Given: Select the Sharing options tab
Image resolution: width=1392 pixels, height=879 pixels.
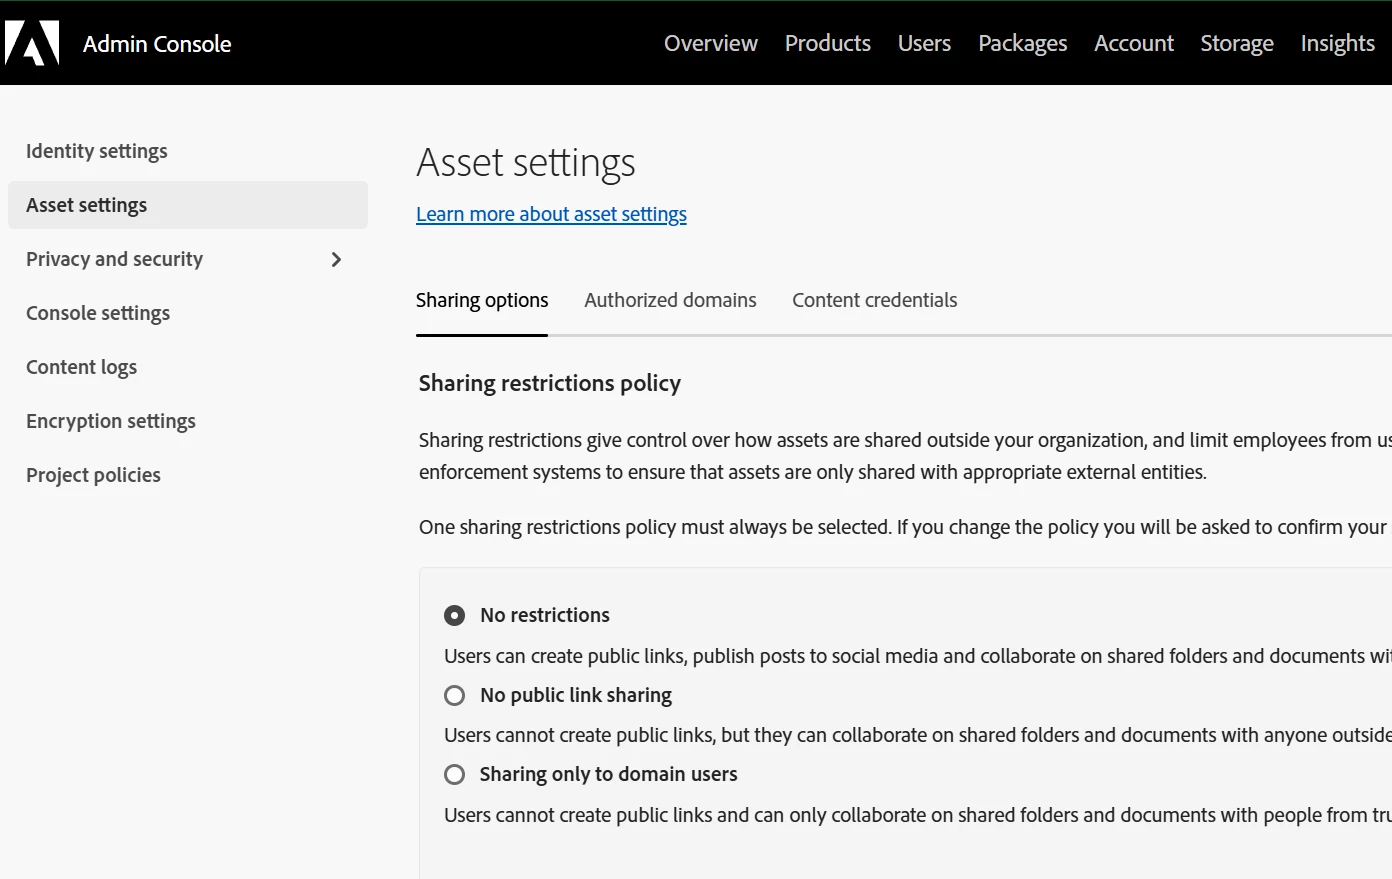Looking at the screenshot, I should tap(482, 300).
